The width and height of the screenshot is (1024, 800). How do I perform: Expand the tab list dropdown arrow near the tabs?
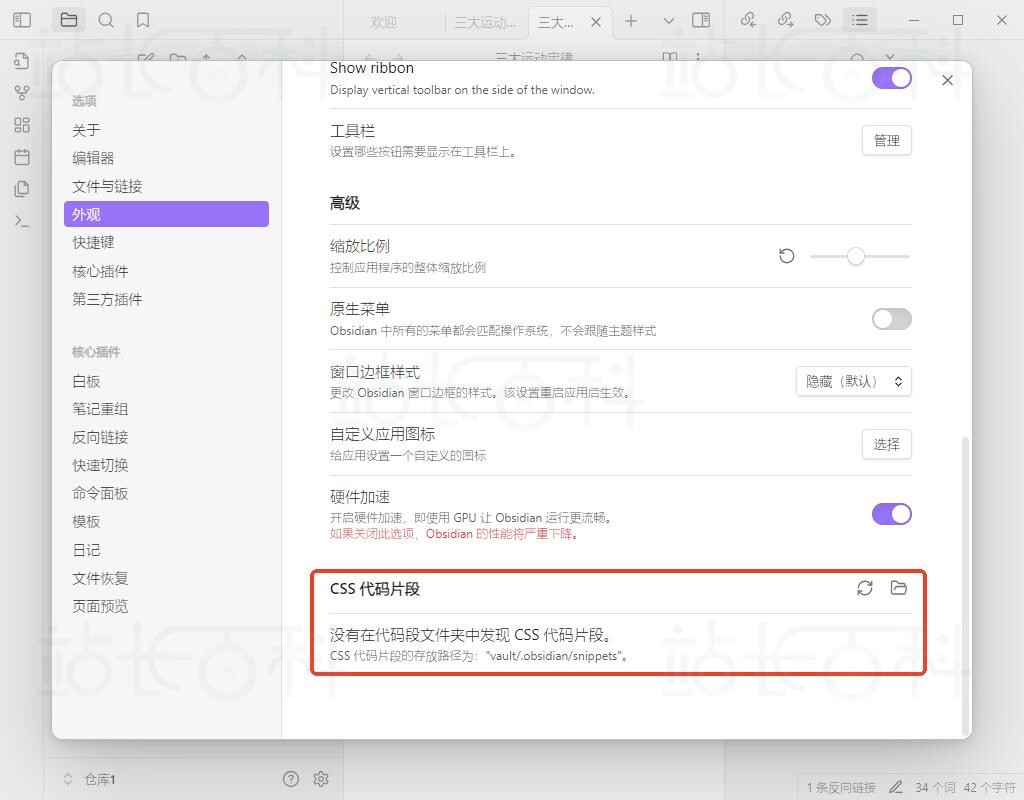click(668, 20)
